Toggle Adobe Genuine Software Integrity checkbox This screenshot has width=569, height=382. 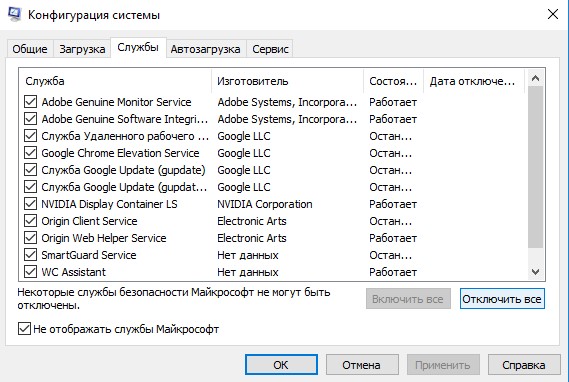tap(30, 119)
